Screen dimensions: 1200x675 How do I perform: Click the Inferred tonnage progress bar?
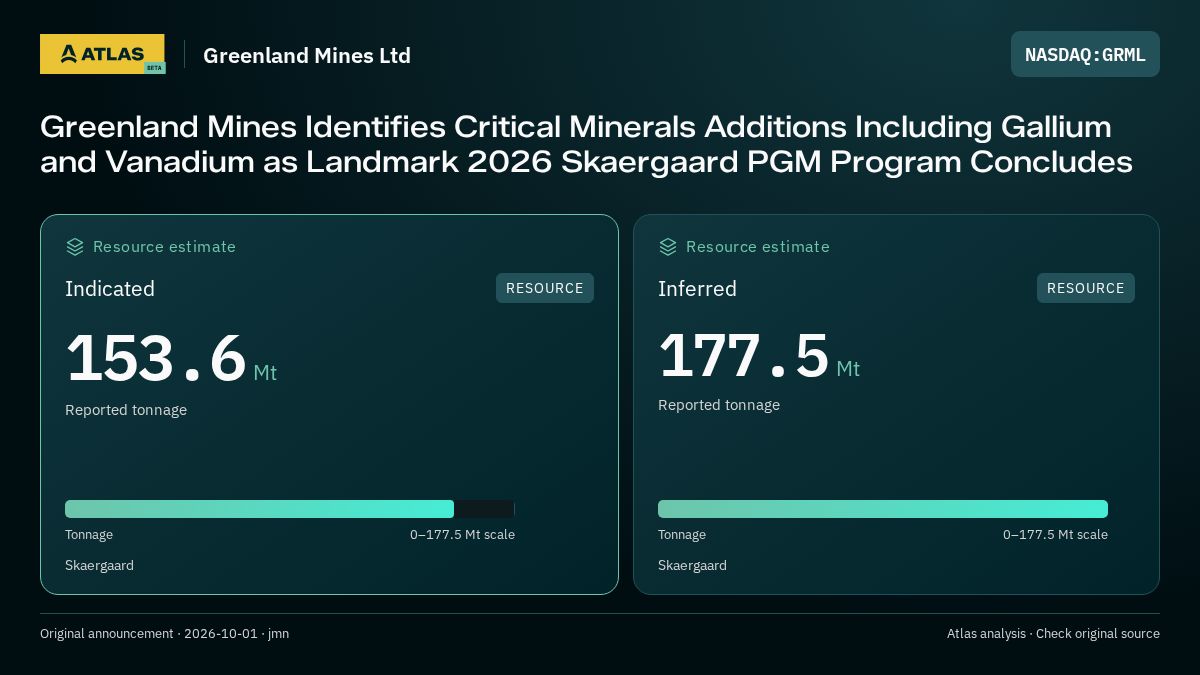coord(883,509)
